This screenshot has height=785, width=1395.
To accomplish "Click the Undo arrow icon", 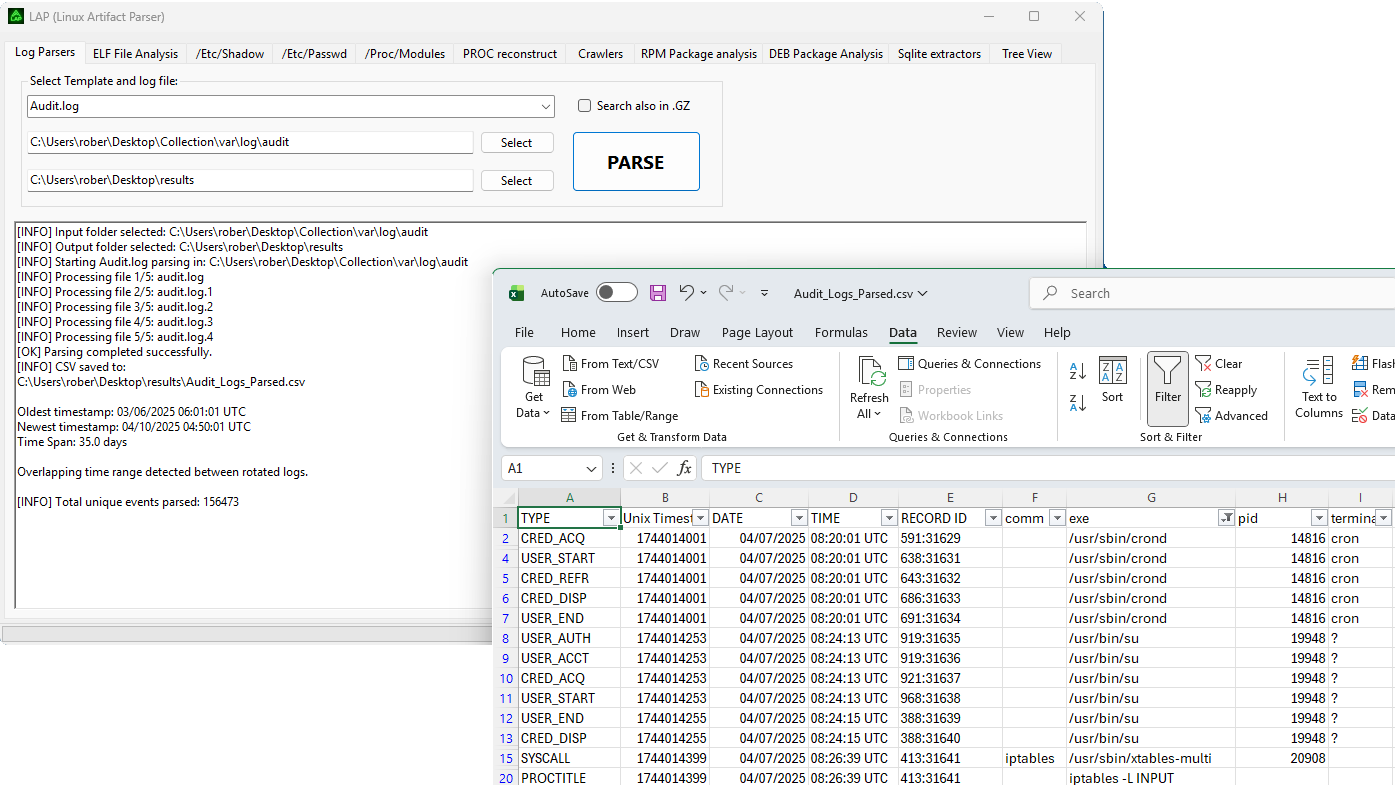I will [686, 293].
